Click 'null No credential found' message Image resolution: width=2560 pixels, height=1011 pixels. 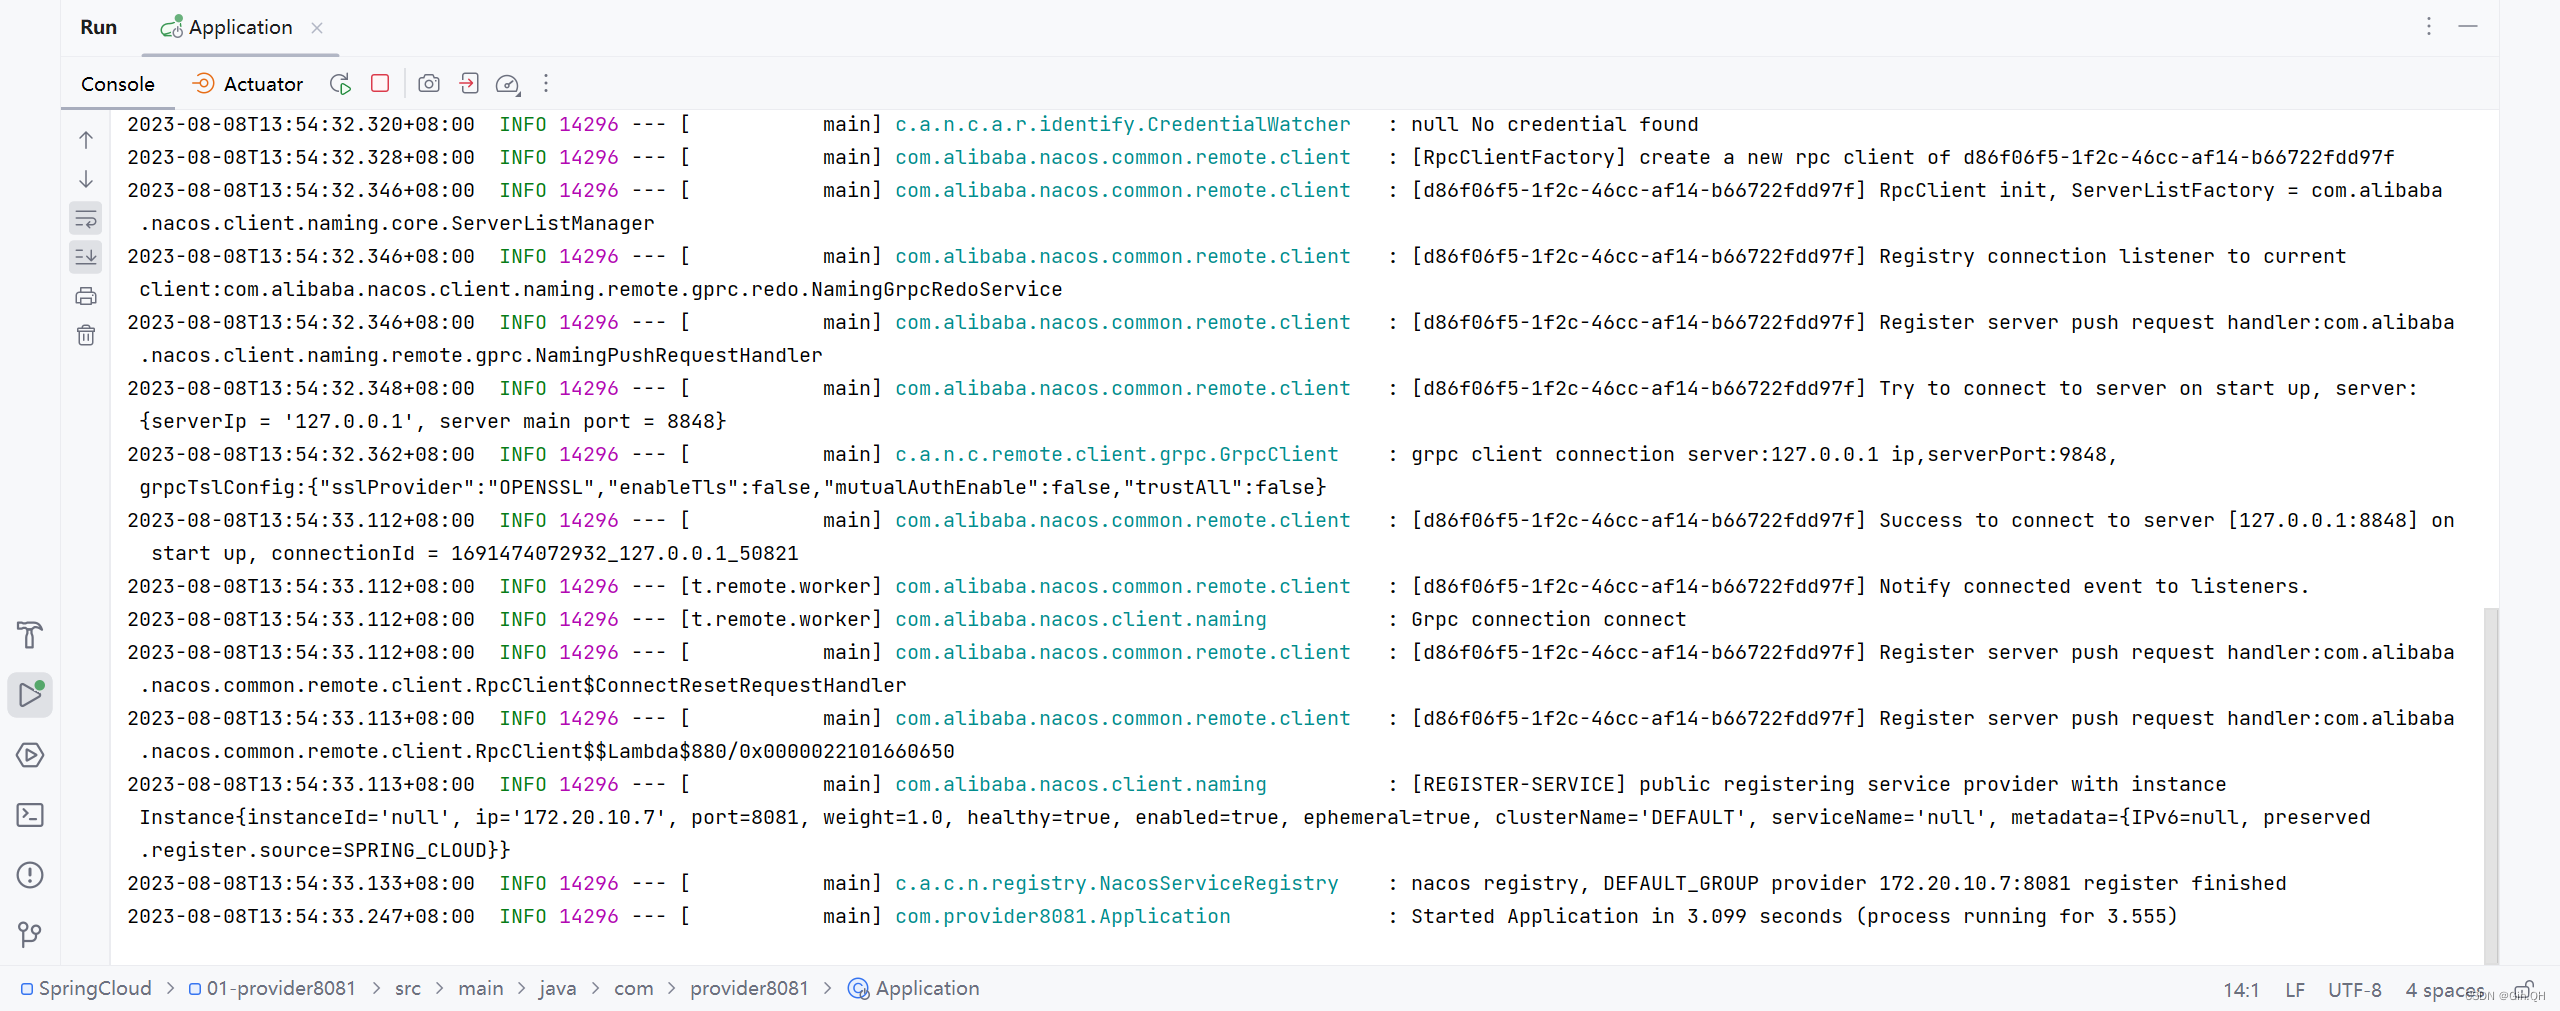click(x=1554, y=124)
